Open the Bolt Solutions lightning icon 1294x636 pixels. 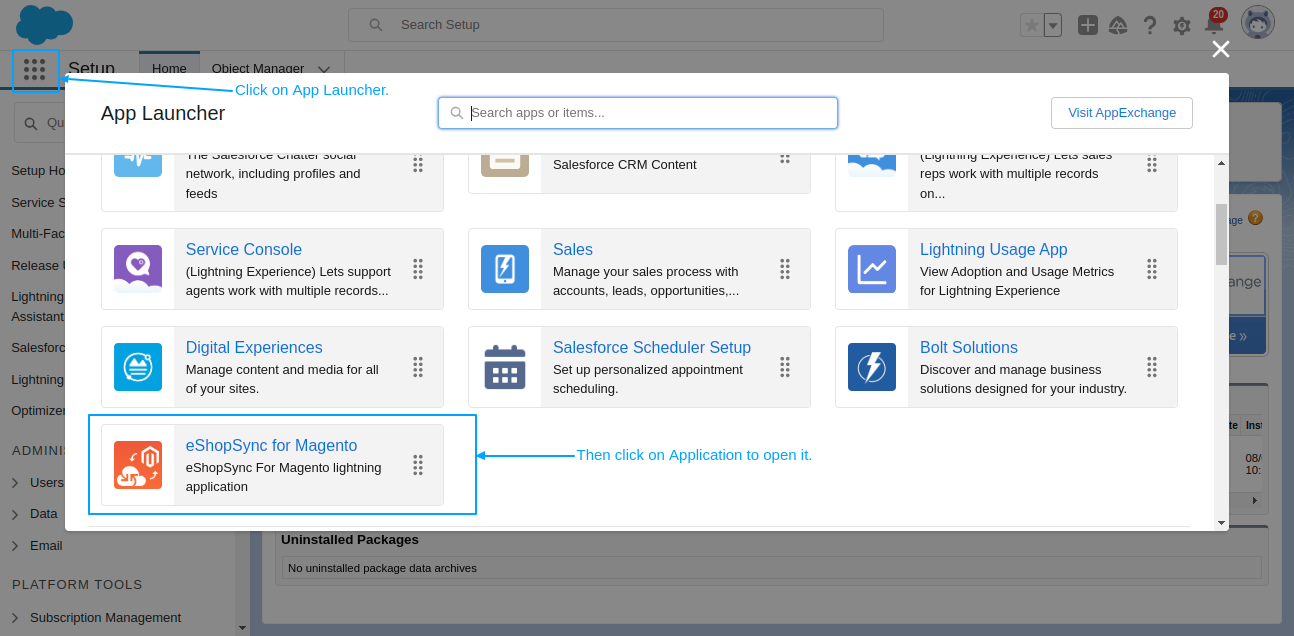click(x=872, y=367)
